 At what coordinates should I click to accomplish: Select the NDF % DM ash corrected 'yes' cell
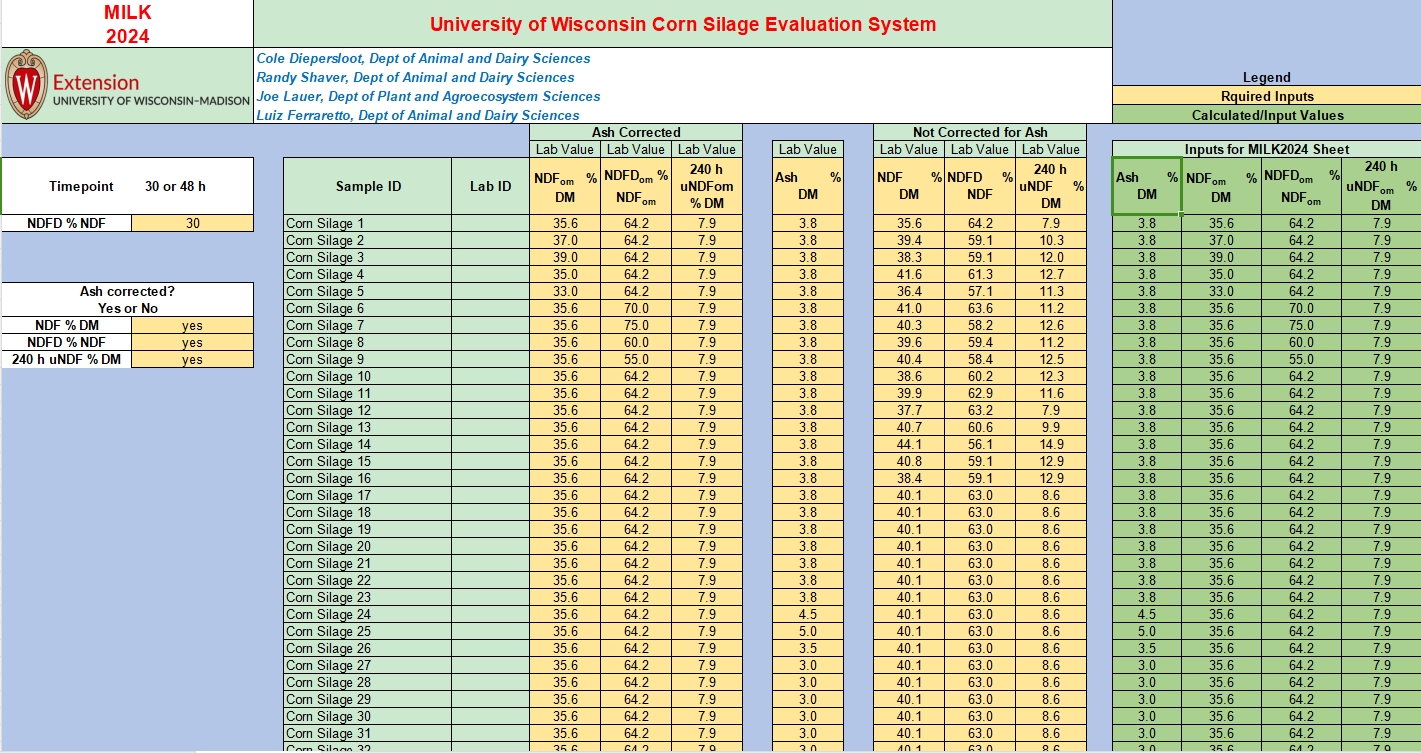click(x=192, y=325)
